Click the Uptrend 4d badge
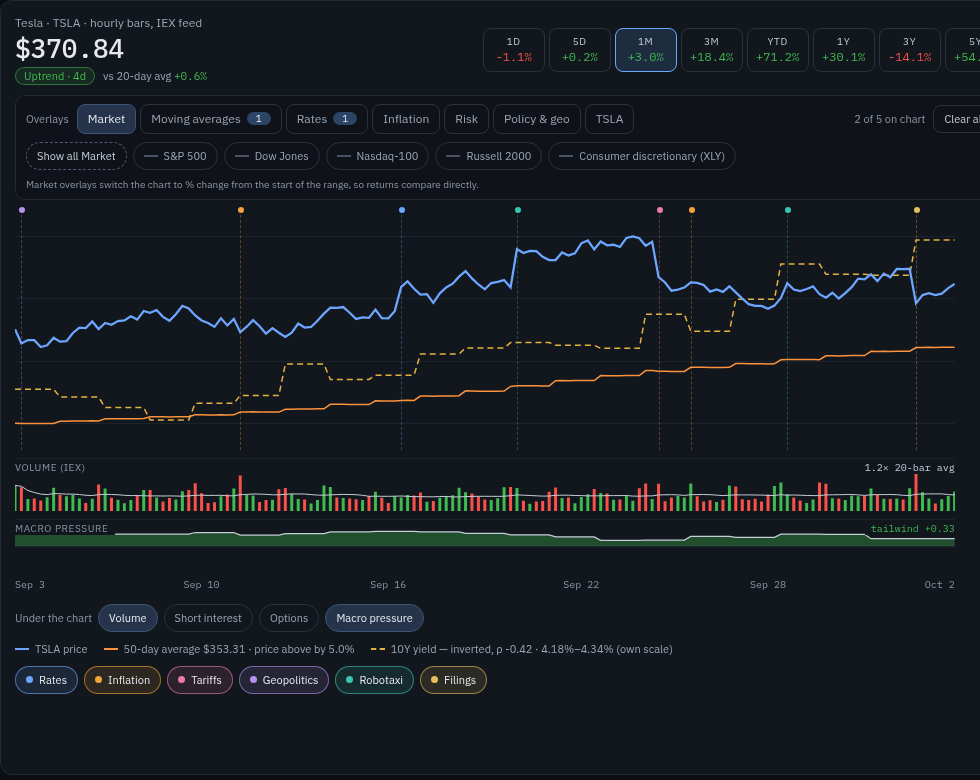This screenshot has height=780, width=980. point(55,76)
